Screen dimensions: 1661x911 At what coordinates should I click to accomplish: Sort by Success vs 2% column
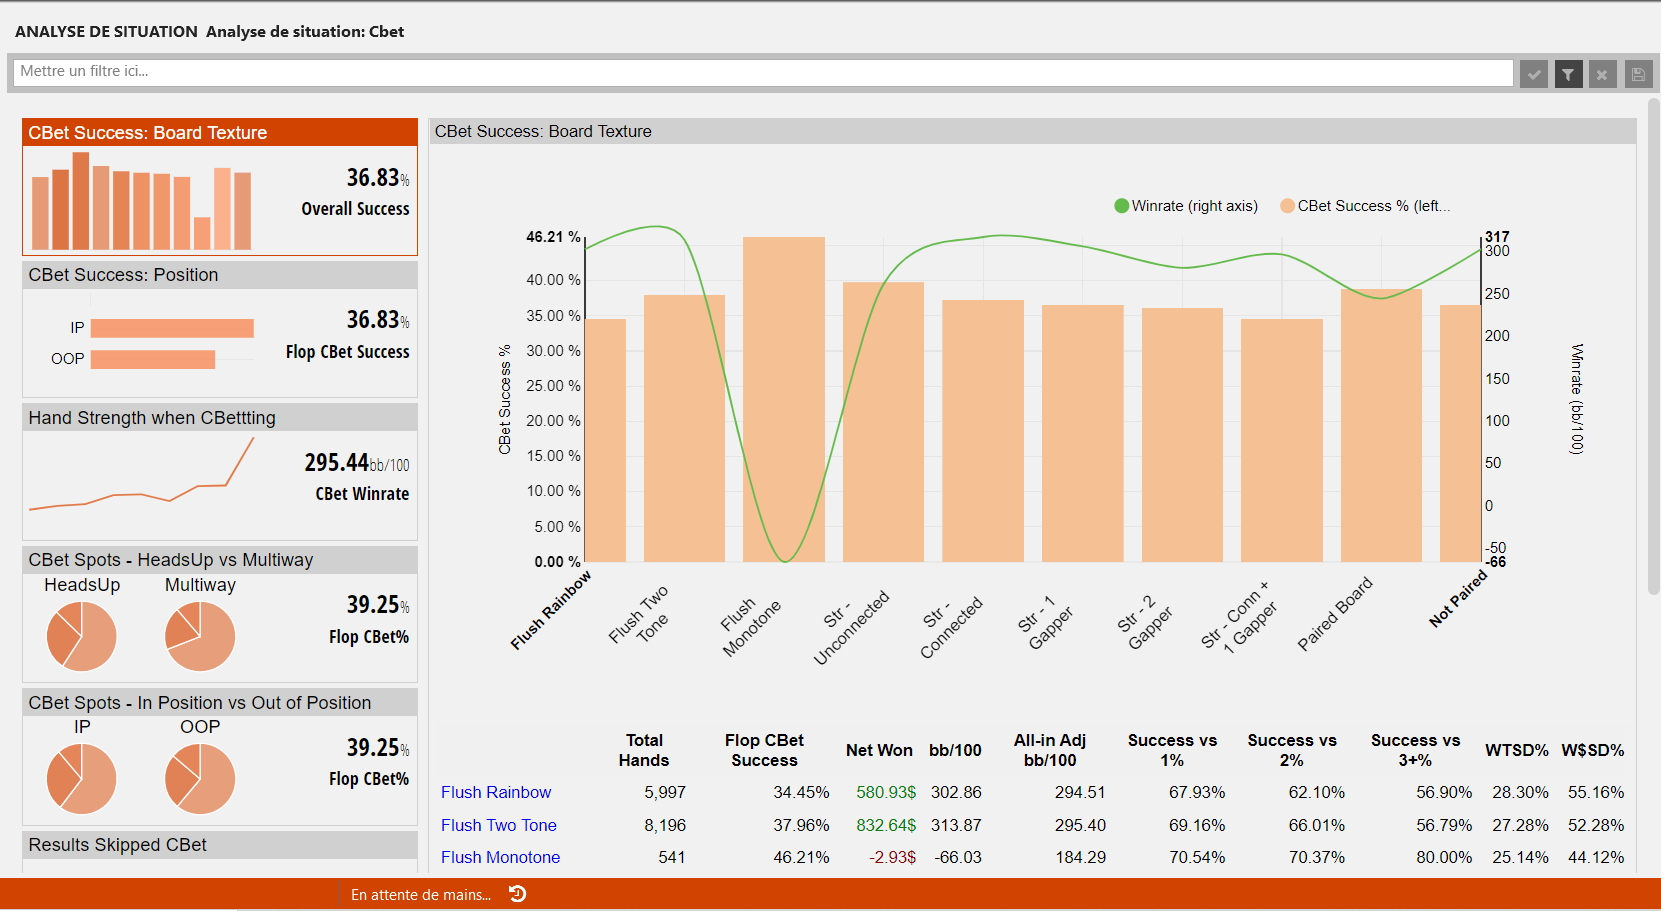[x=1292, y=750]
